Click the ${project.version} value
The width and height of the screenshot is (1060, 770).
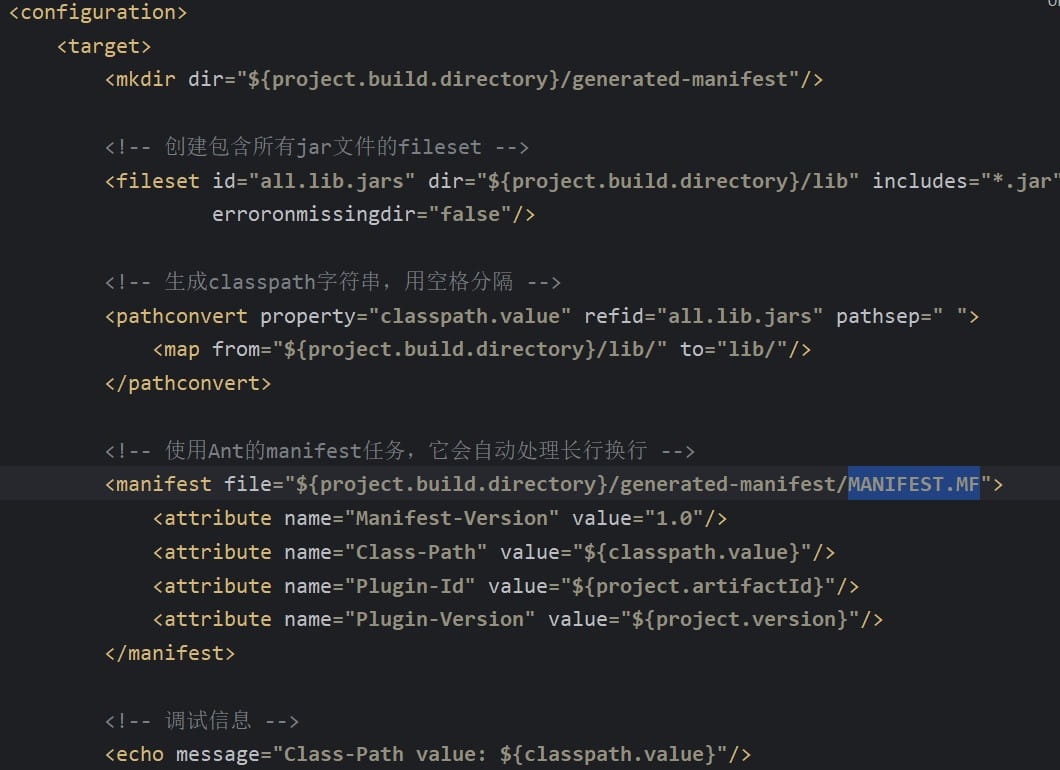[x=740, y=619]
